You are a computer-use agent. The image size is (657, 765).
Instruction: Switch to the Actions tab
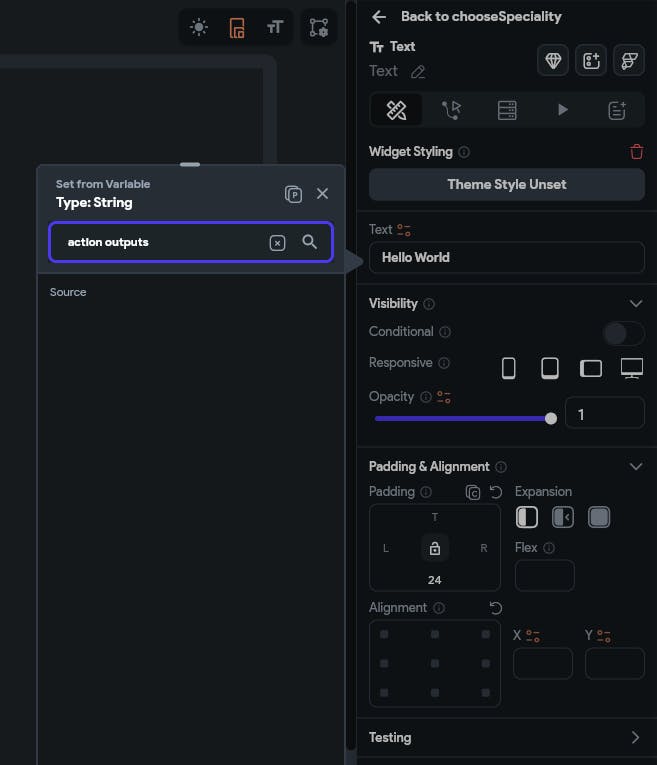(x=452, y=110)
